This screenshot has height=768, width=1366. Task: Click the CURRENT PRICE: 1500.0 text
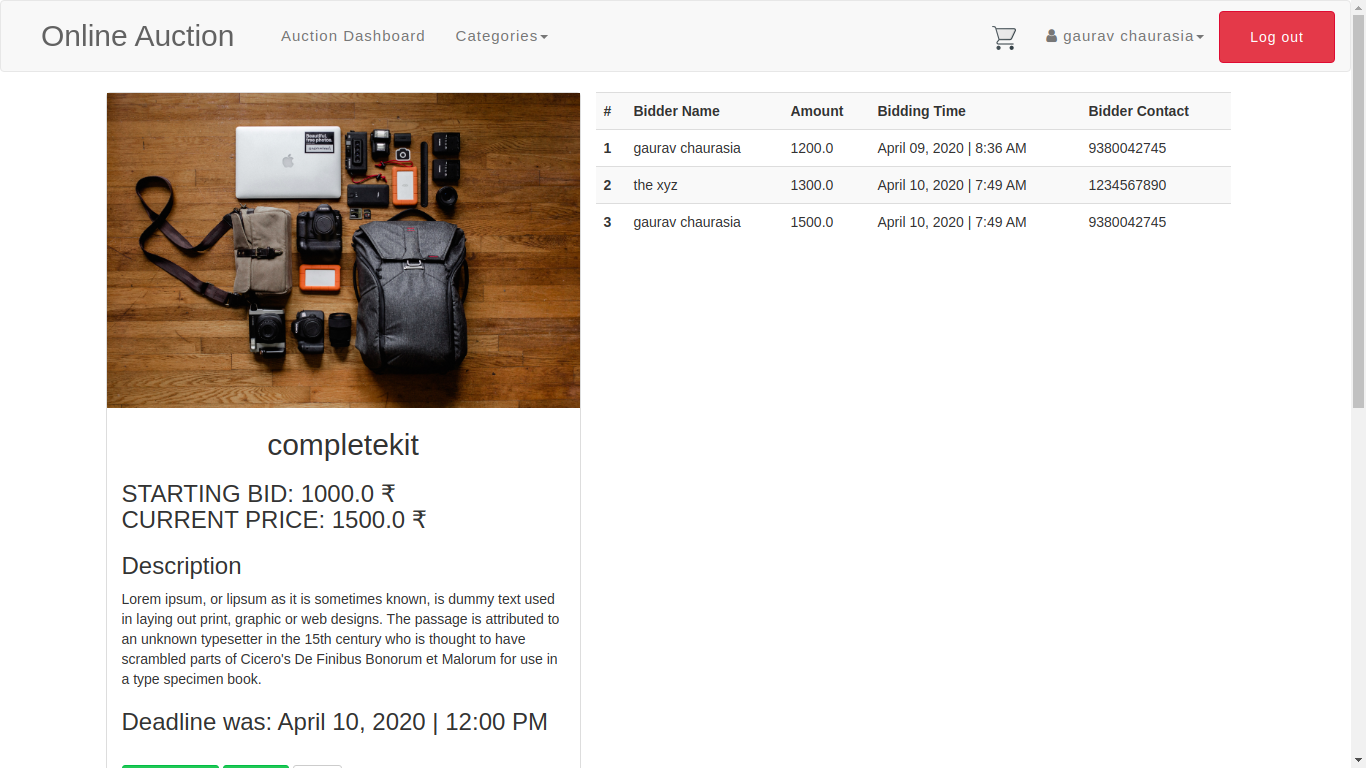[x=274, y=520]
